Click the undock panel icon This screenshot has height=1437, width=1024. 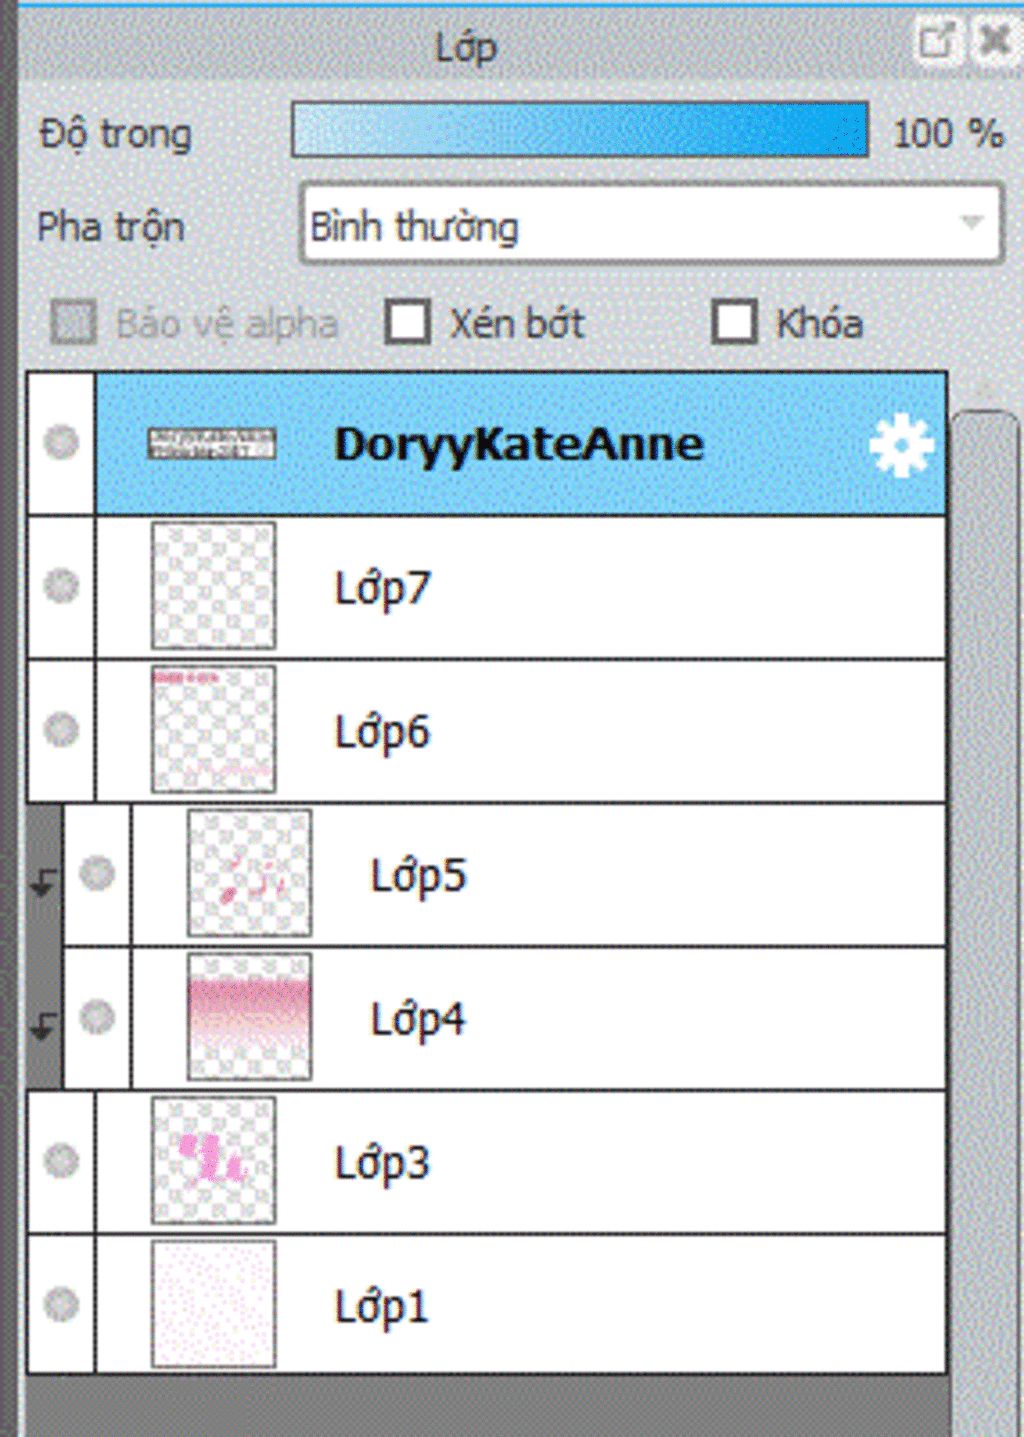point(937,41)
